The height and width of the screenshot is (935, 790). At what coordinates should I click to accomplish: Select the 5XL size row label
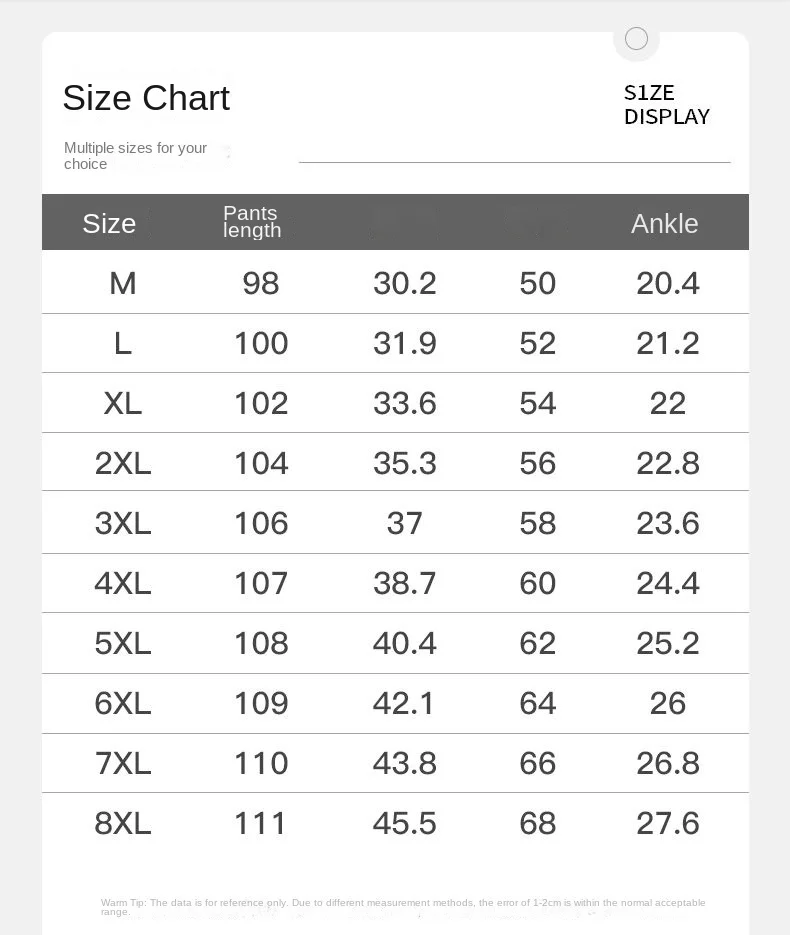click(123, 643)
